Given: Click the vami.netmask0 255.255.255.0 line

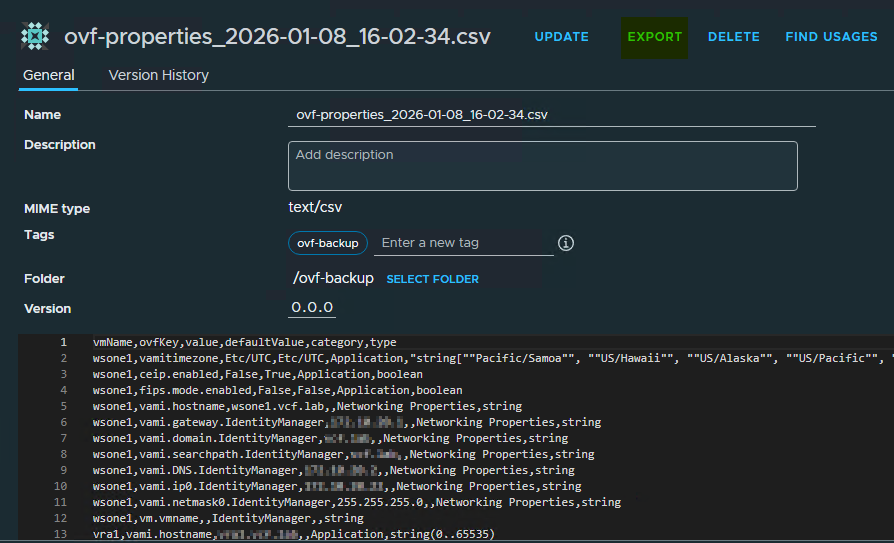Looking at the screenshot, I should point(357,502).
